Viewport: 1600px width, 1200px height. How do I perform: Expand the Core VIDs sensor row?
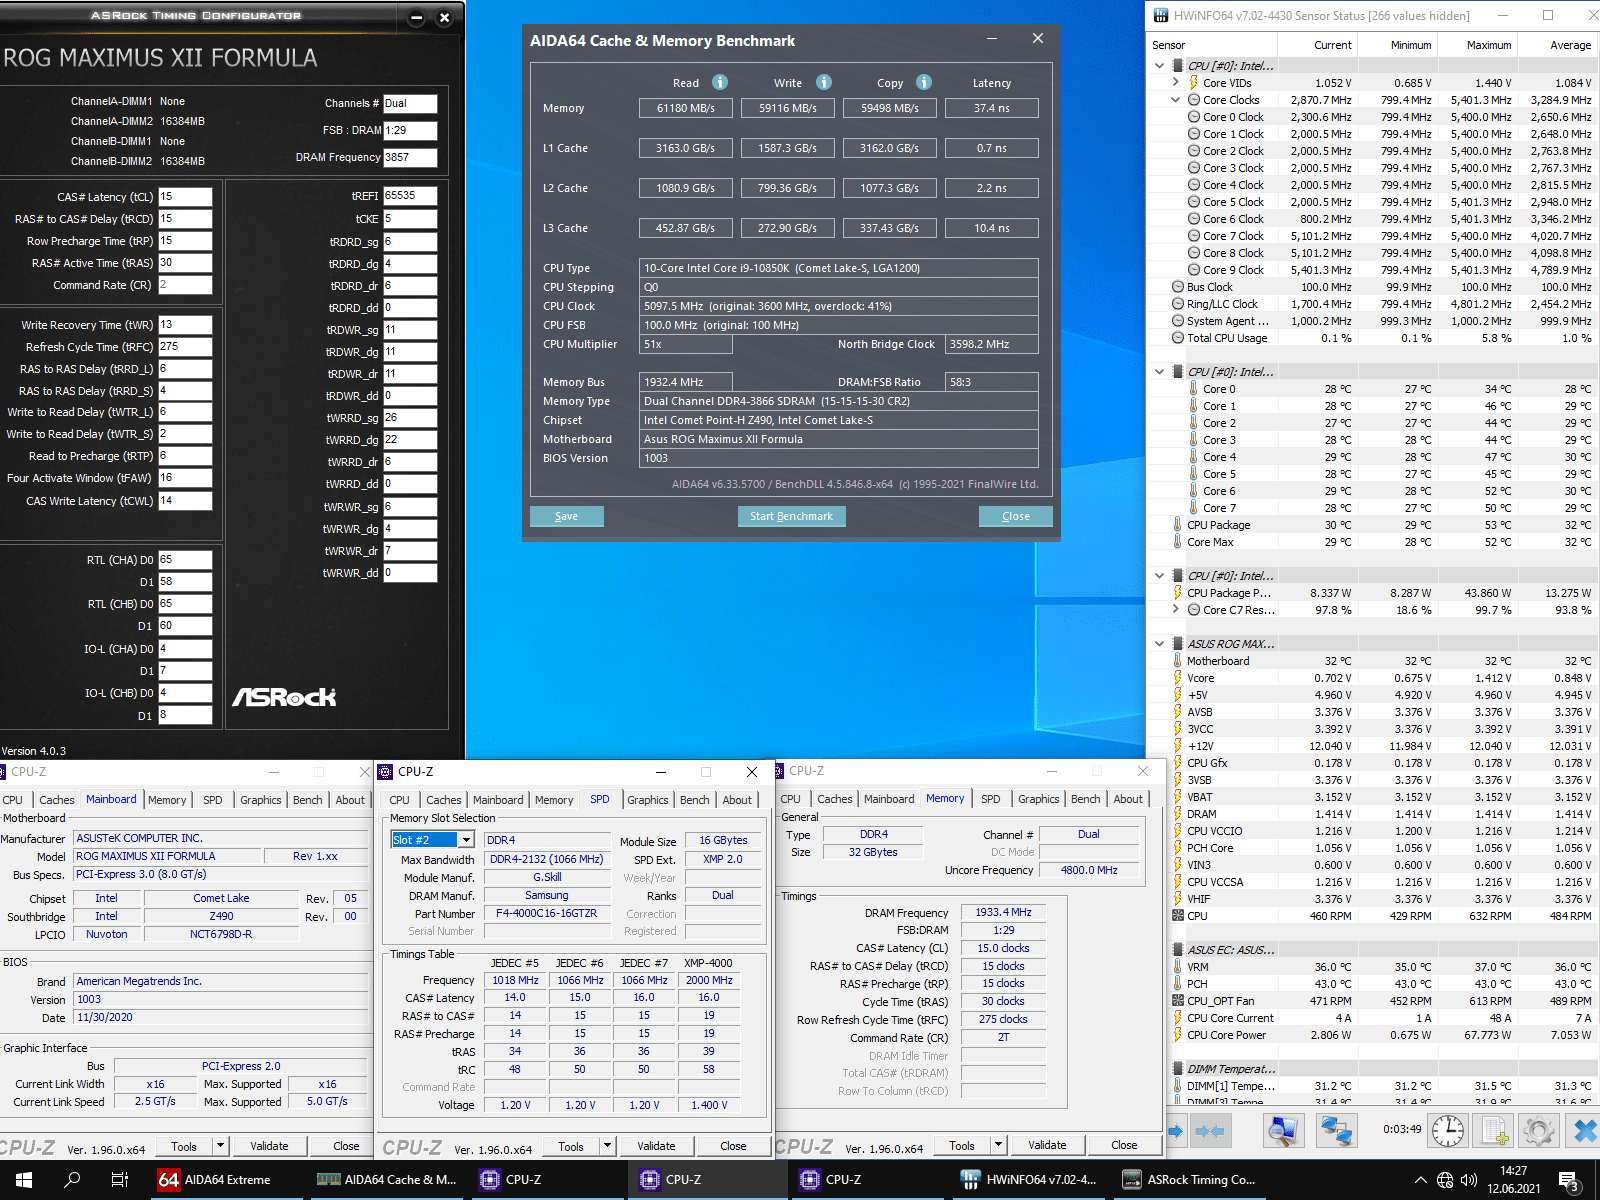pos(1176,83)
